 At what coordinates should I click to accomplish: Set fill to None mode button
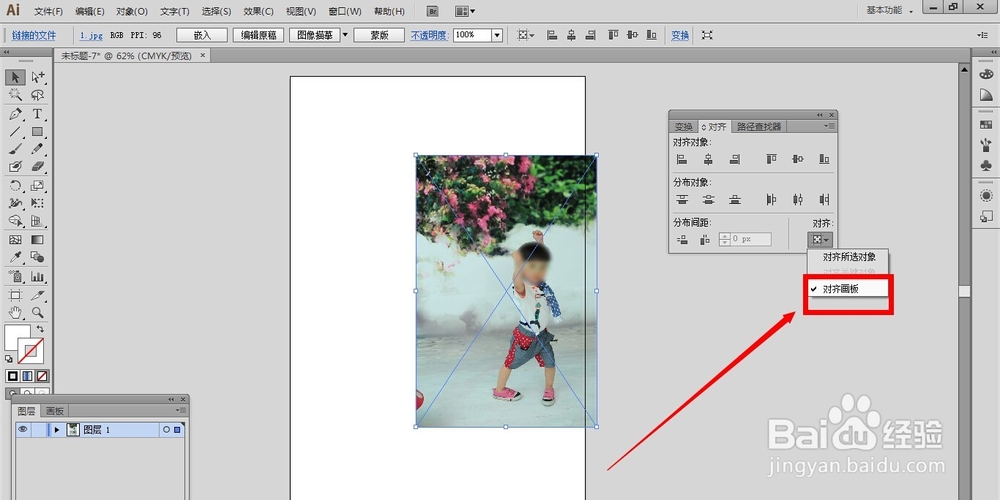pyautogui.click(x=42, y=376)
